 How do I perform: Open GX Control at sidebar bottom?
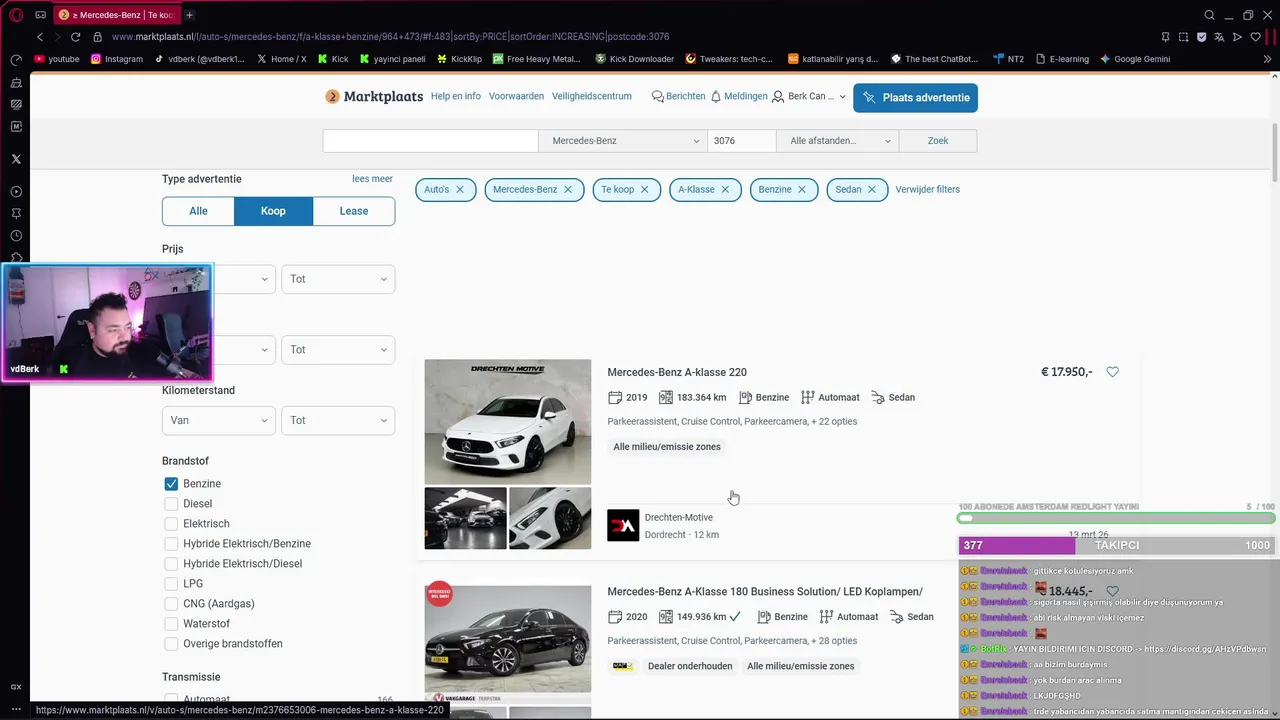(16, 687)
